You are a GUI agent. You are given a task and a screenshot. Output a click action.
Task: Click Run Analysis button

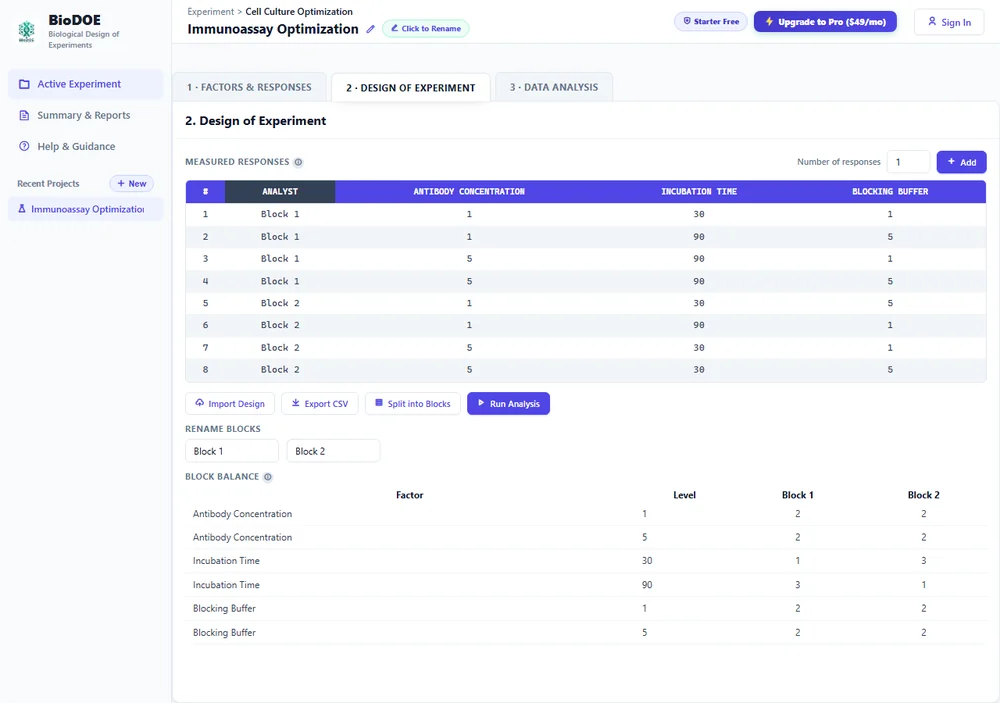pos(508,404)
